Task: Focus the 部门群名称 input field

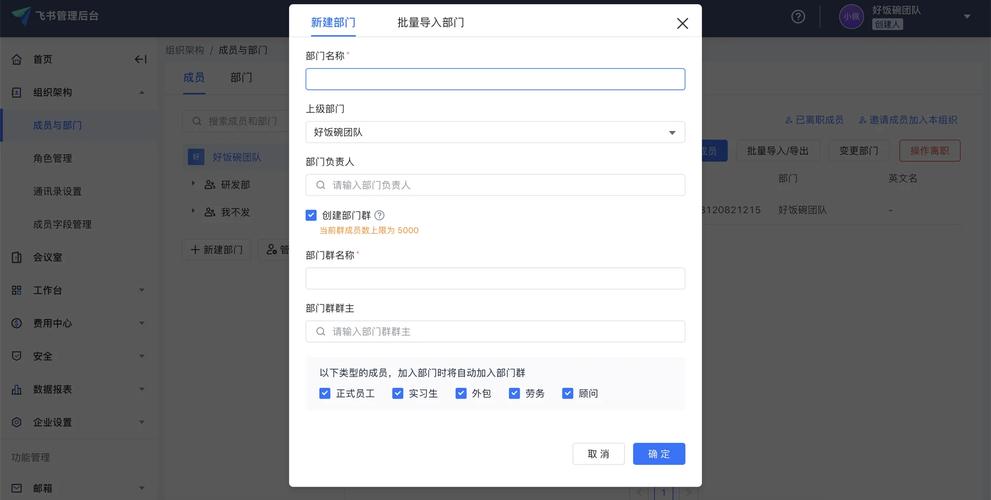Action: pos(496,279)
